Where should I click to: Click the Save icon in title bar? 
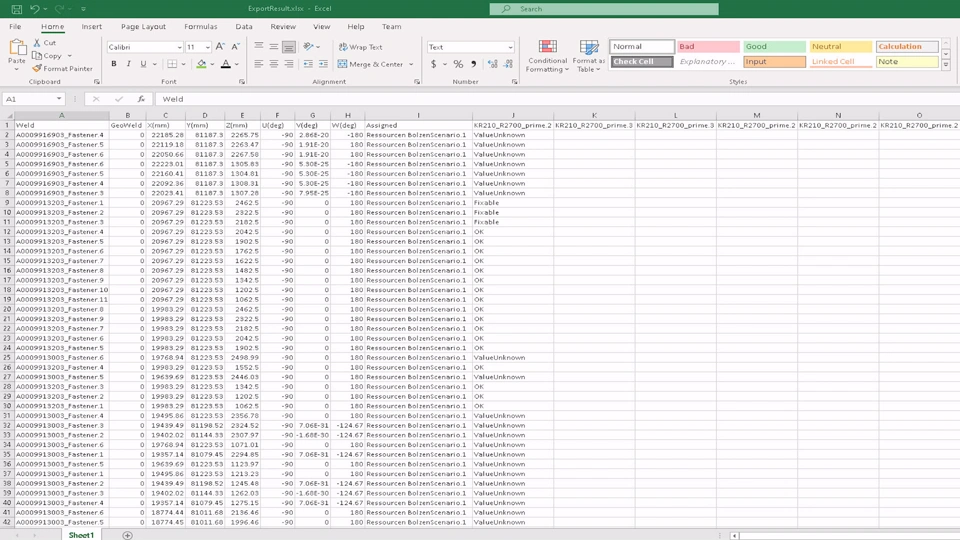(x=17, y=9)
